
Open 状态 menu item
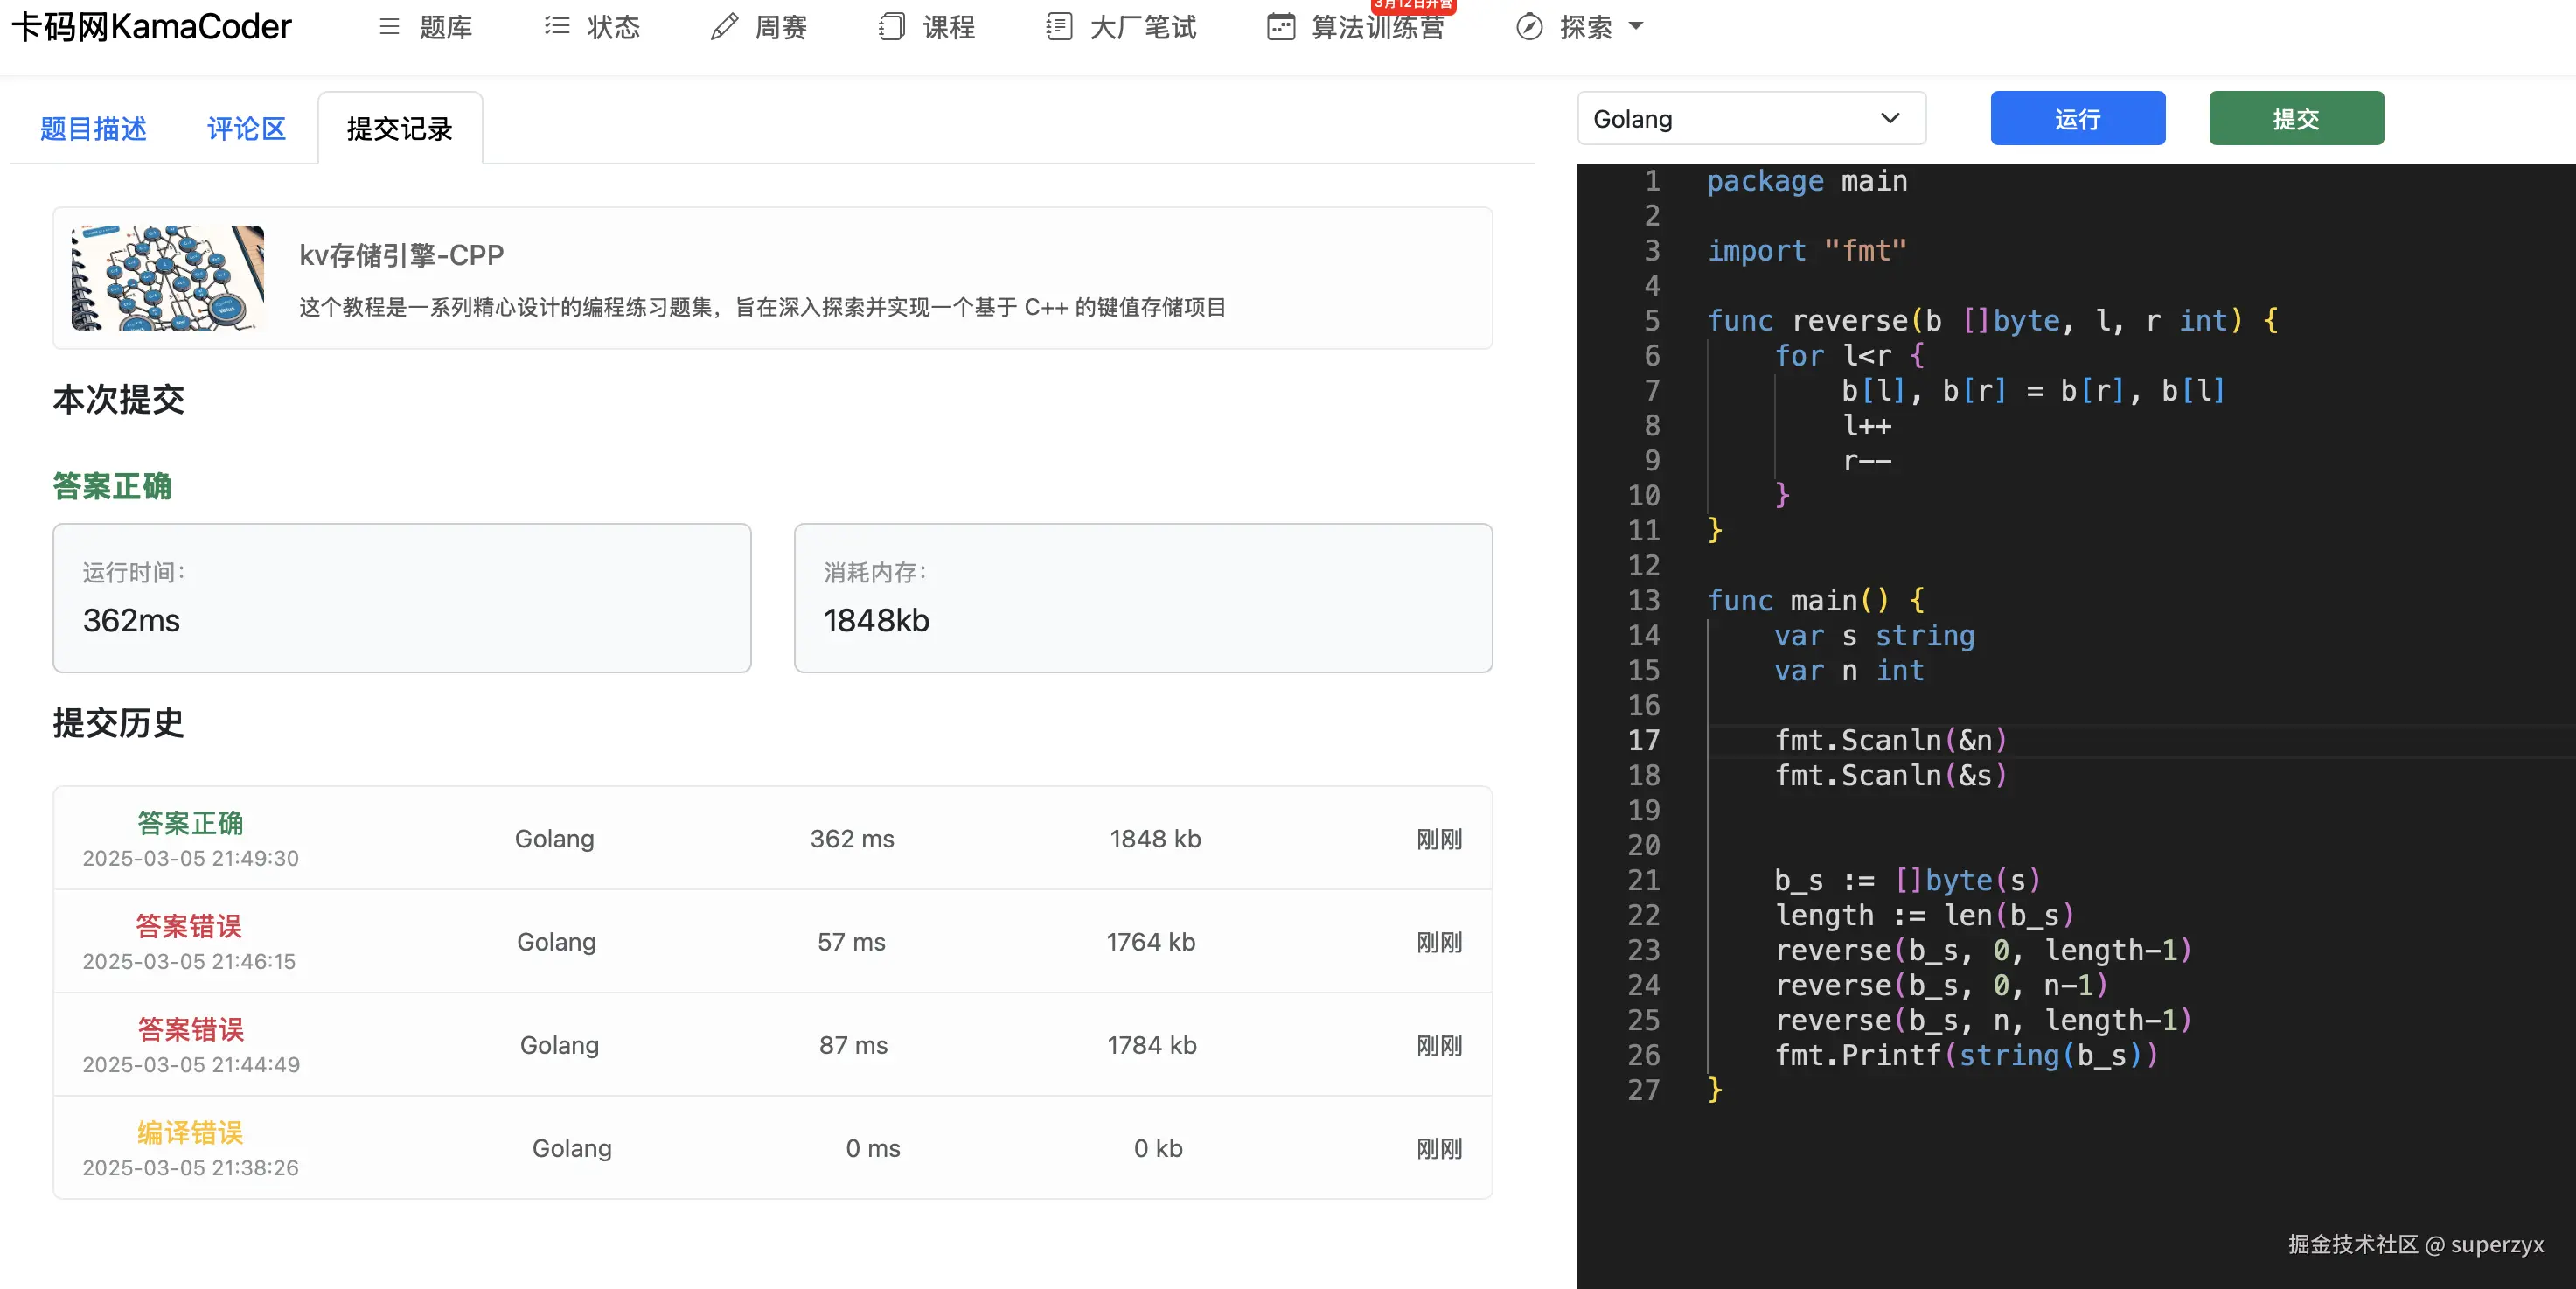pos(613,27)
